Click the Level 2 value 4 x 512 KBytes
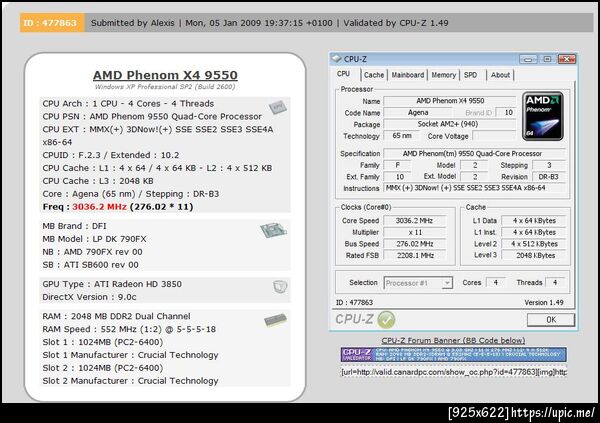Image resolution: width=600 pixels, height=423 pixels. [534, 244]
